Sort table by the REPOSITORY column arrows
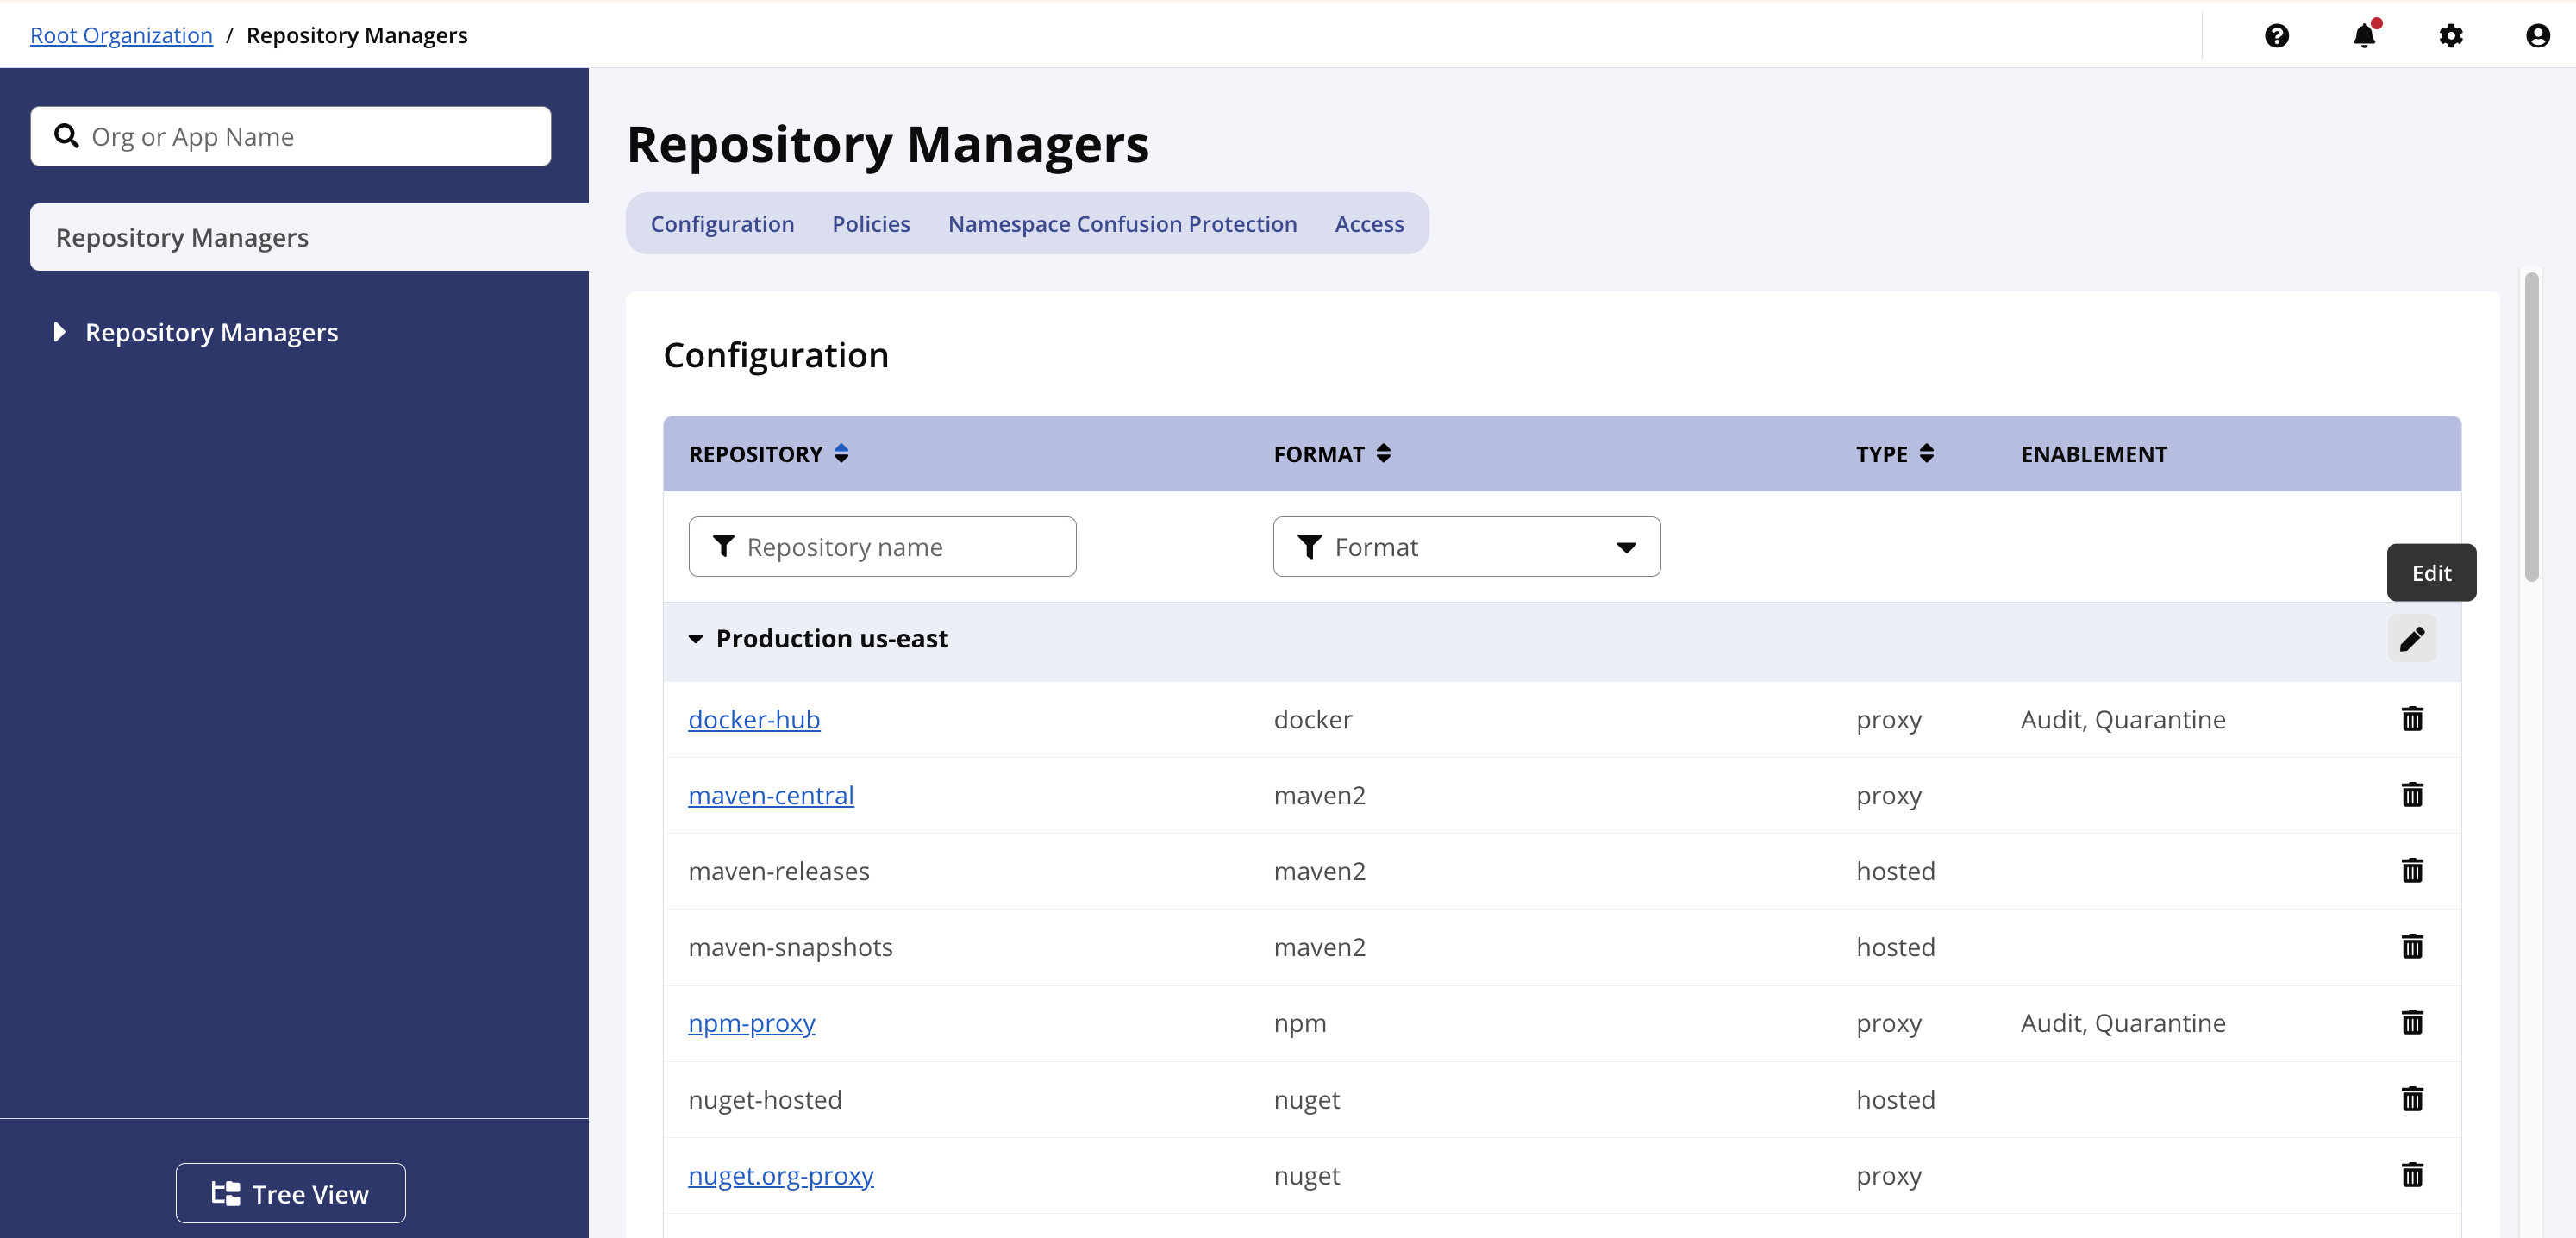 coord(841,454)
